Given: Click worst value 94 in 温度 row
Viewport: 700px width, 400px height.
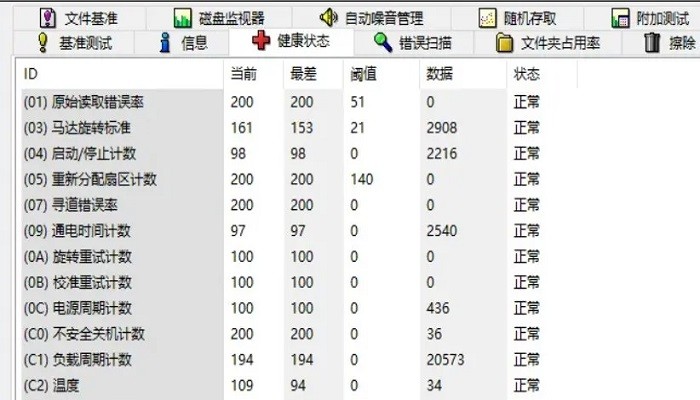Looking at the screenshot, I should (x=298, y=386).
